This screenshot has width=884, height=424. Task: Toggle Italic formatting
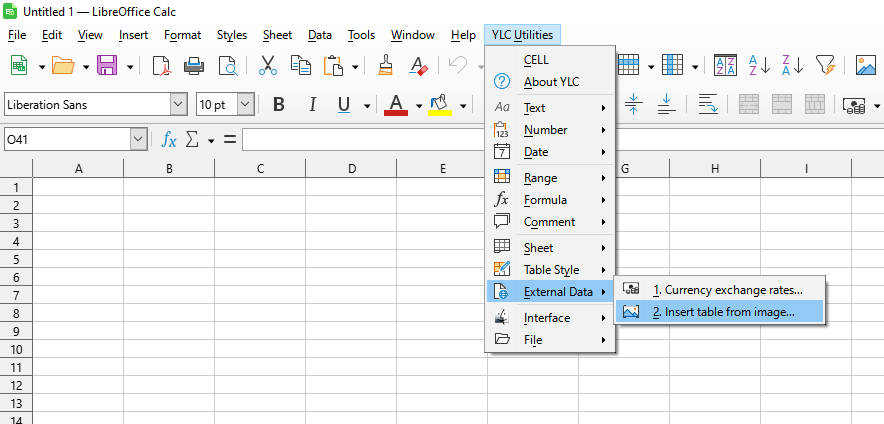click(x=311, y=105)
